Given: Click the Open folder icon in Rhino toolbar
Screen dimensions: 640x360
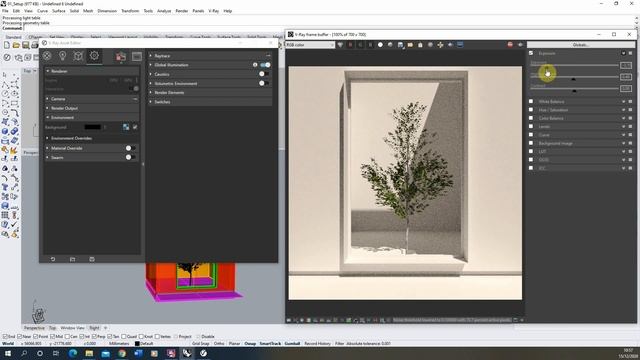Looking at the screenshot, I should (x=16, y=45).
